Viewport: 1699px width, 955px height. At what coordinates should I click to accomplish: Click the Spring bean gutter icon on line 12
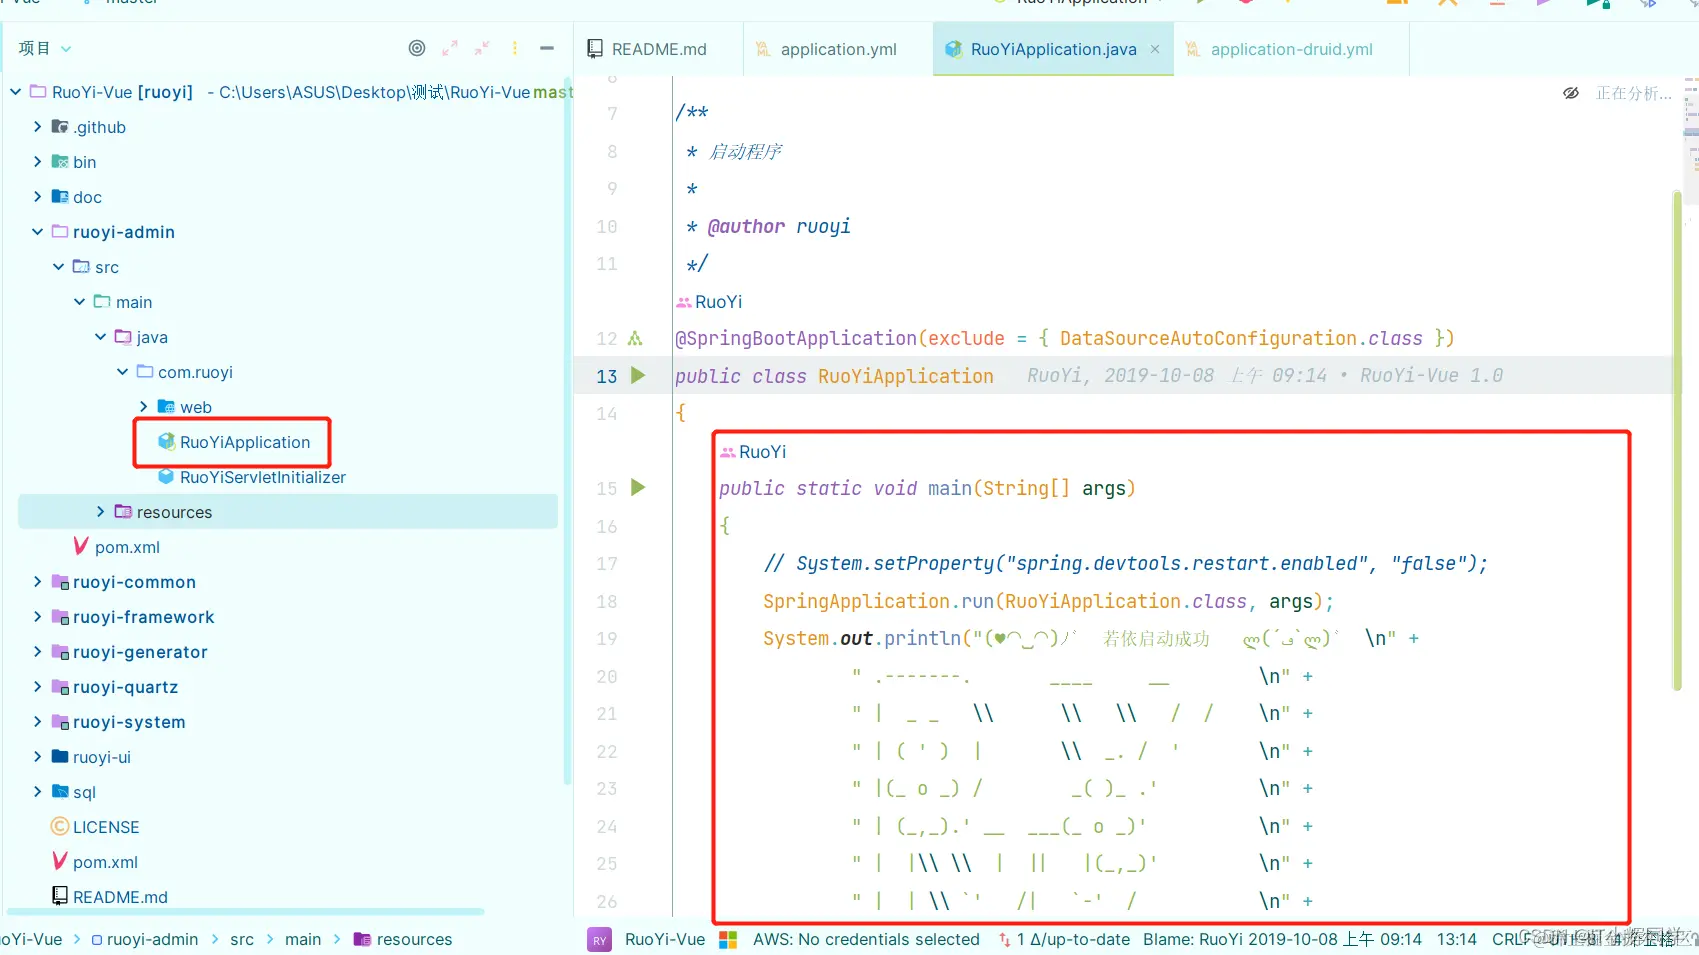click(635, 338)
